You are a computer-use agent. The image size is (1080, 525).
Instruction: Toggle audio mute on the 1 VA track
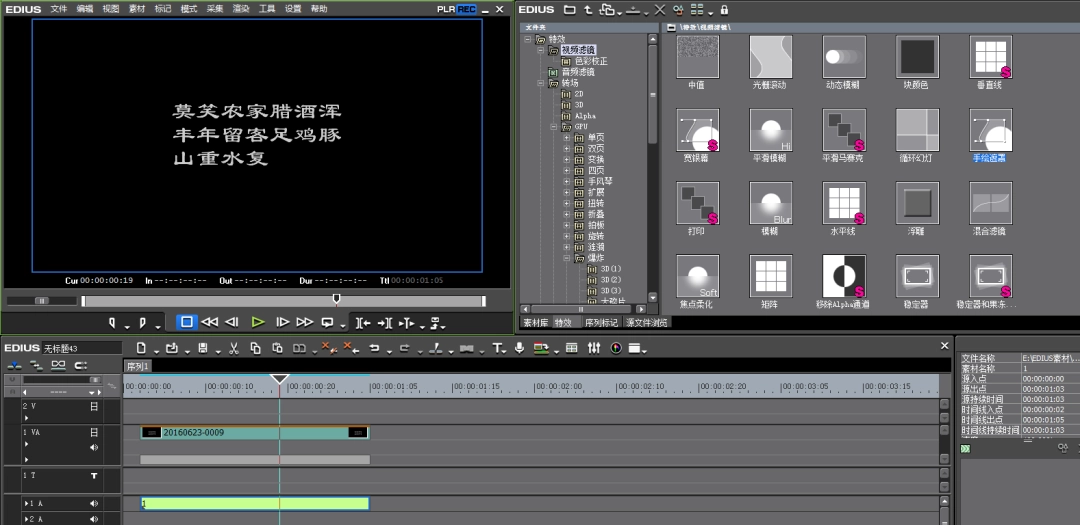tap(94, 447)
